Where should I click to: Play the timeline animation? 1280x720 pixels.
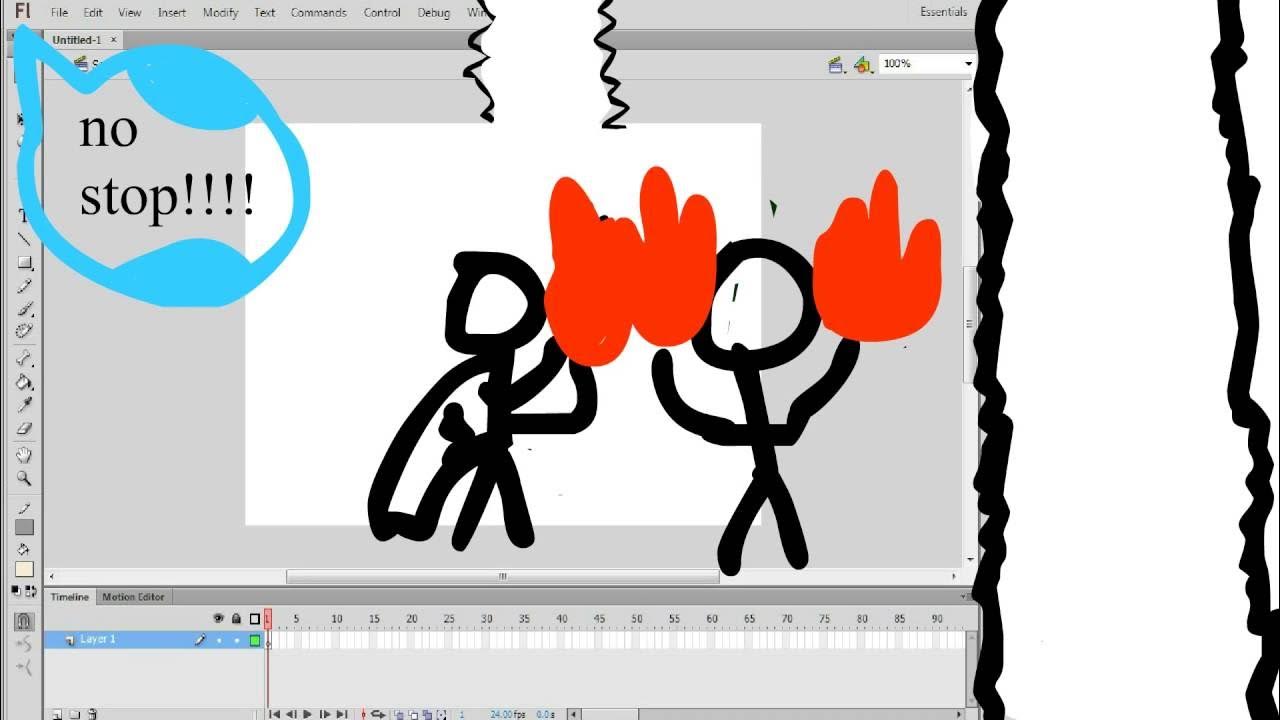pyautogui.click(x=307, y=714)
